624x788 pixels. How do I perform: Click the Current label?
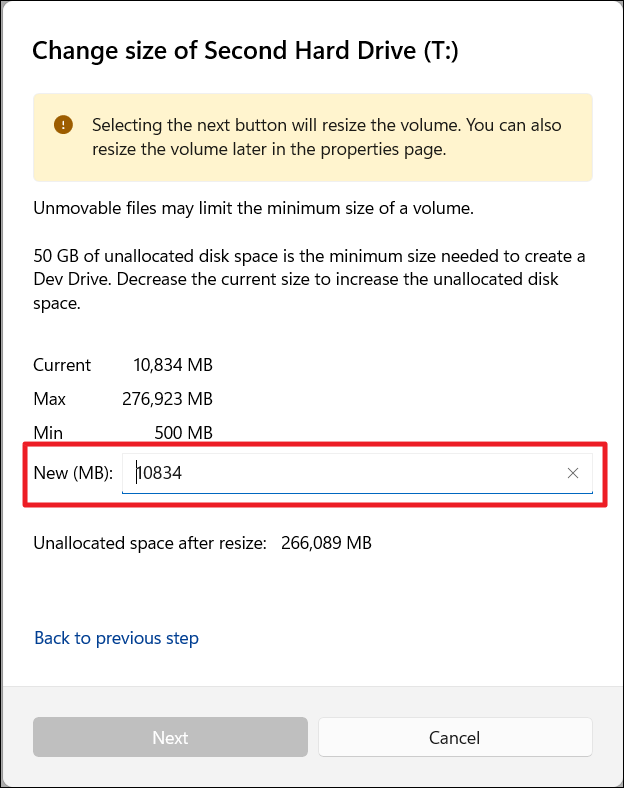[62, 365]
